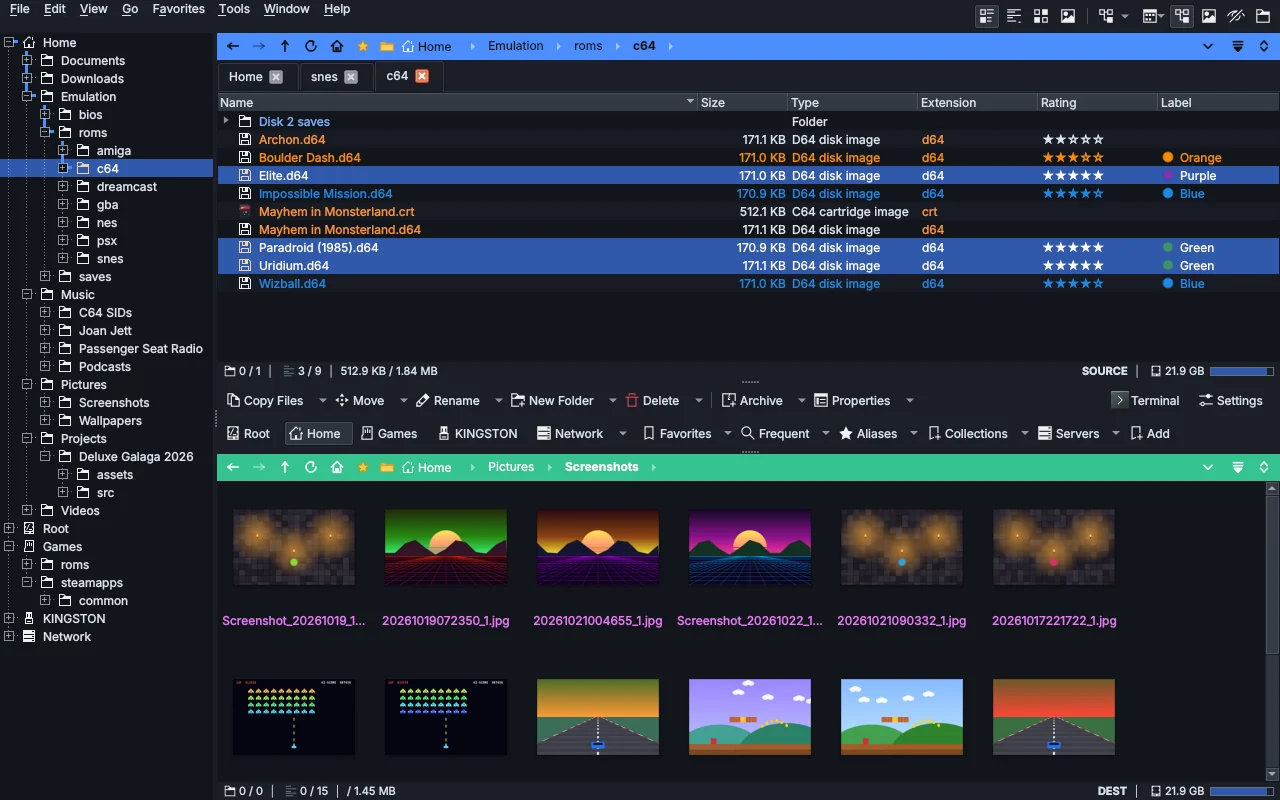This screenshot has width=1280, height=800.
Task: Open the Name column header dropdown
Action: [690, 103]
